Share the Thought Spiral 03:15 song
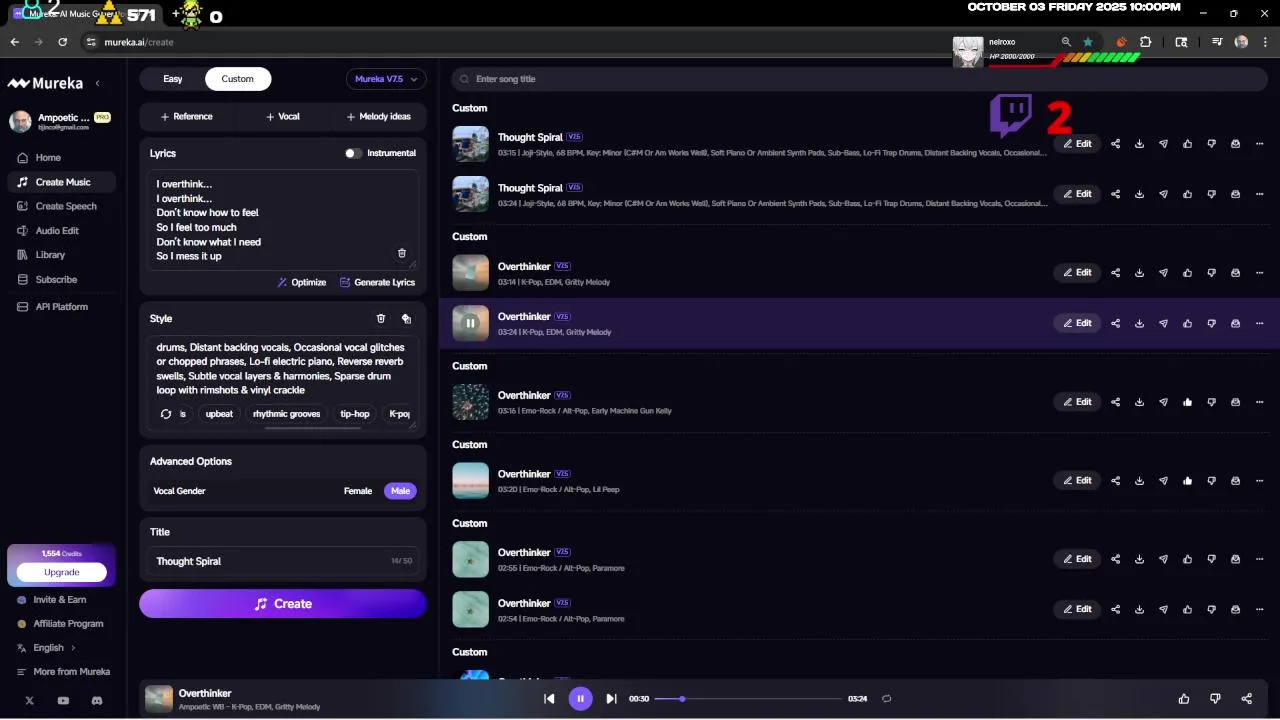Image resolution: width=1280 pixels, height=720 pixels. (1115, 144)
